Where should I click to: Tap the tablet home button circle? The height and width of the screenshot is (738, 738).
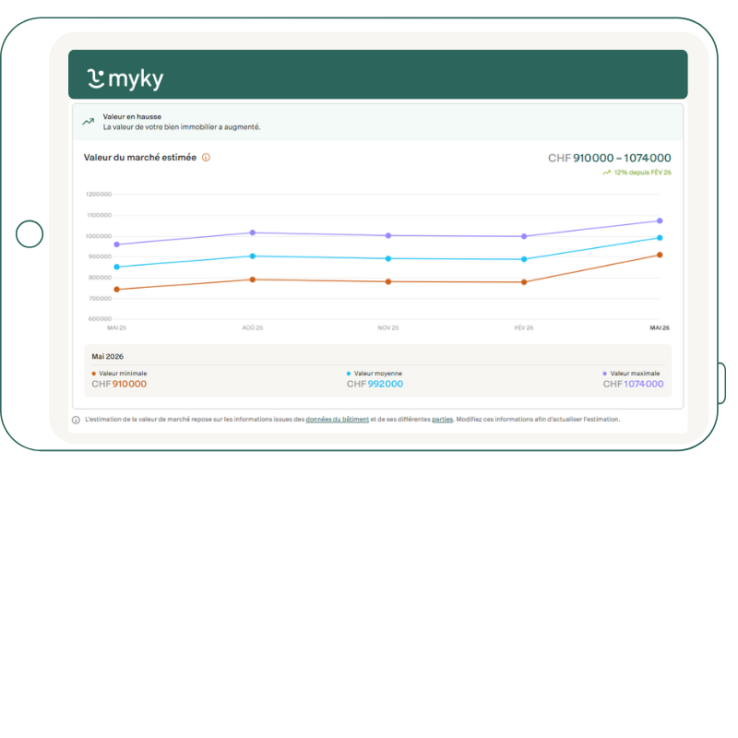(30, 234)
